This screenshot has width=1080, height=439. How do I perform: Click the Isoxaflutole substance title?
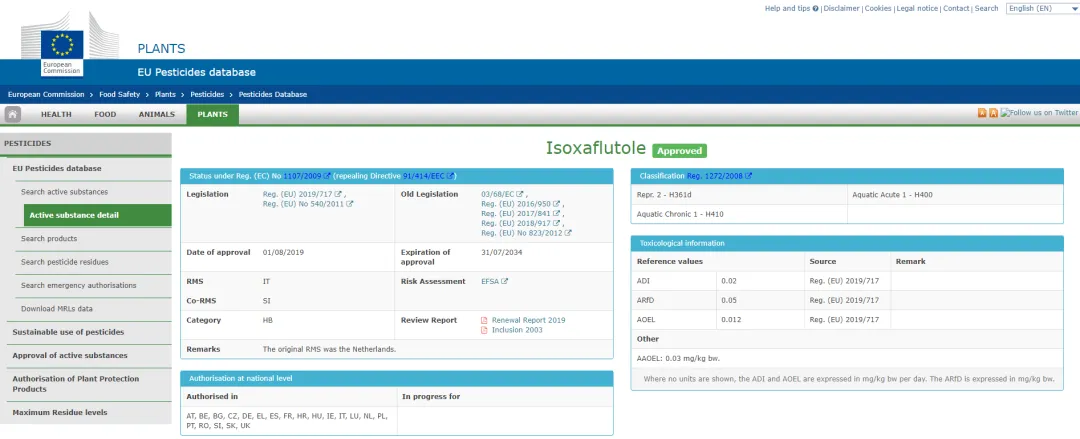(x=596, y=148)
